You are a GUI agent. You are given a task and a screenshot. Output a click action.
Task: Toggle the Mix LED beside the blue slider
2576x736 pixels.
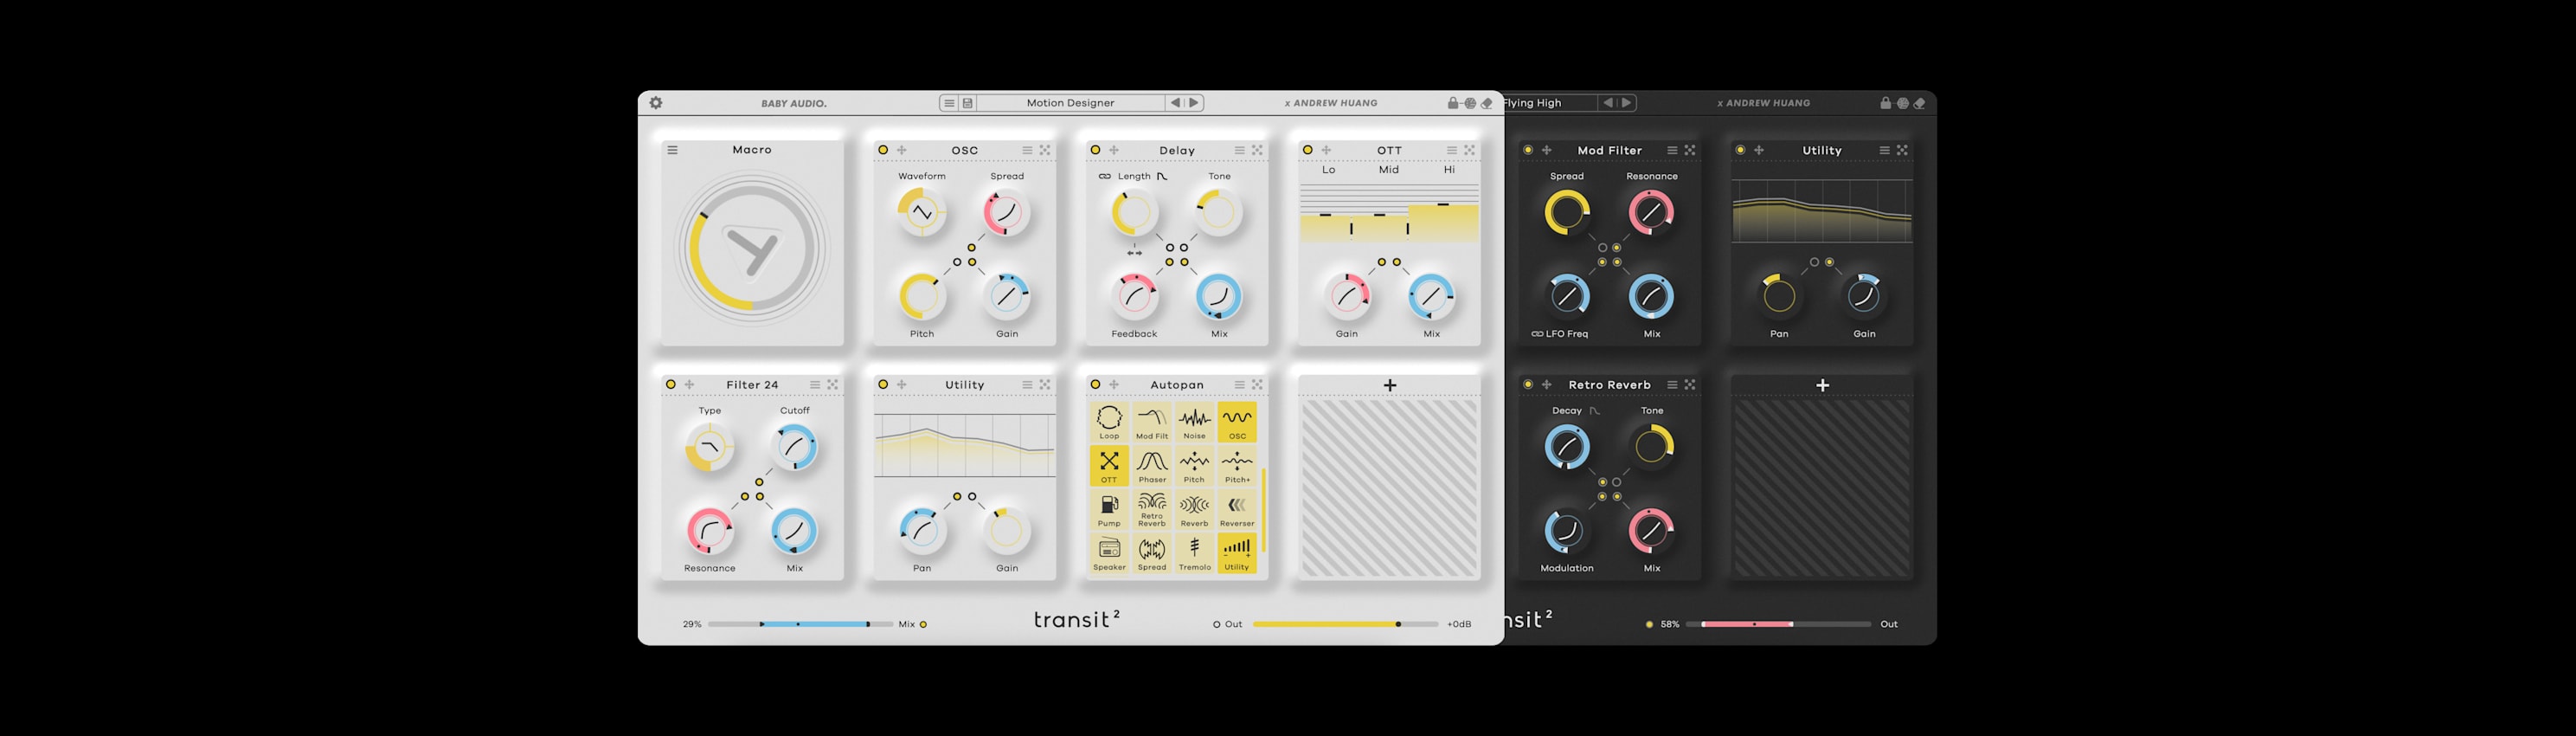tap(923, 624)
